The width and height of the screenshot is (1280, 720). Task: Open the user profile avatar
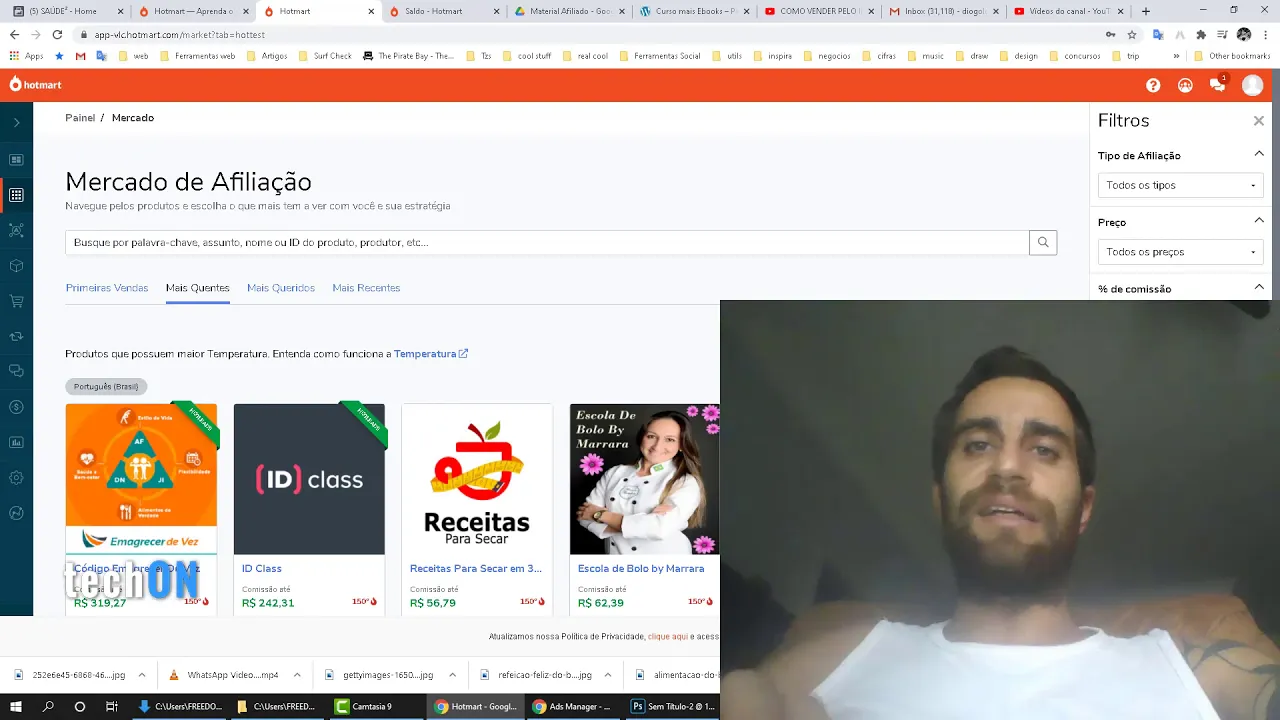click(1253, 85)
